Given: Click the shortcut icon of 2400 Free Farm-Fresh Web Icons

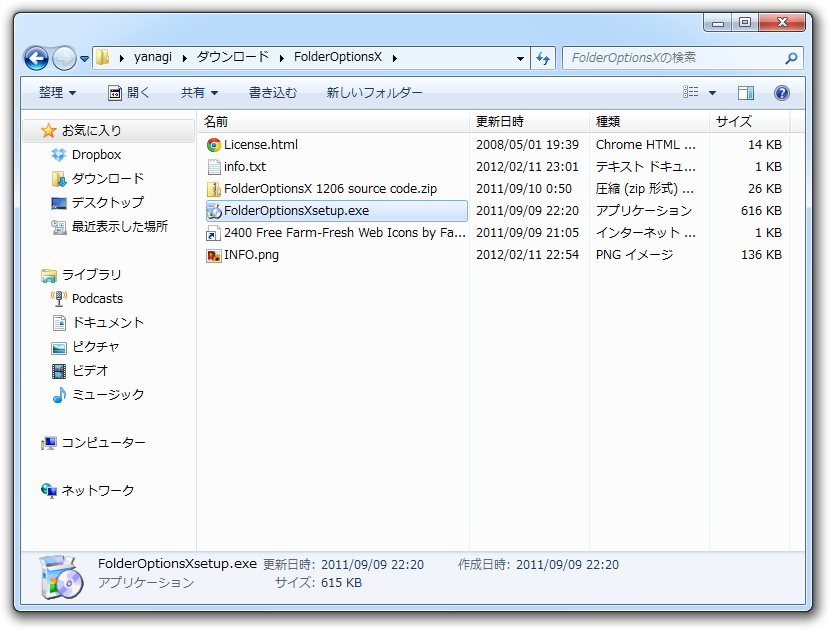Looking at the screenshot, I should click(x=214, y=233).
